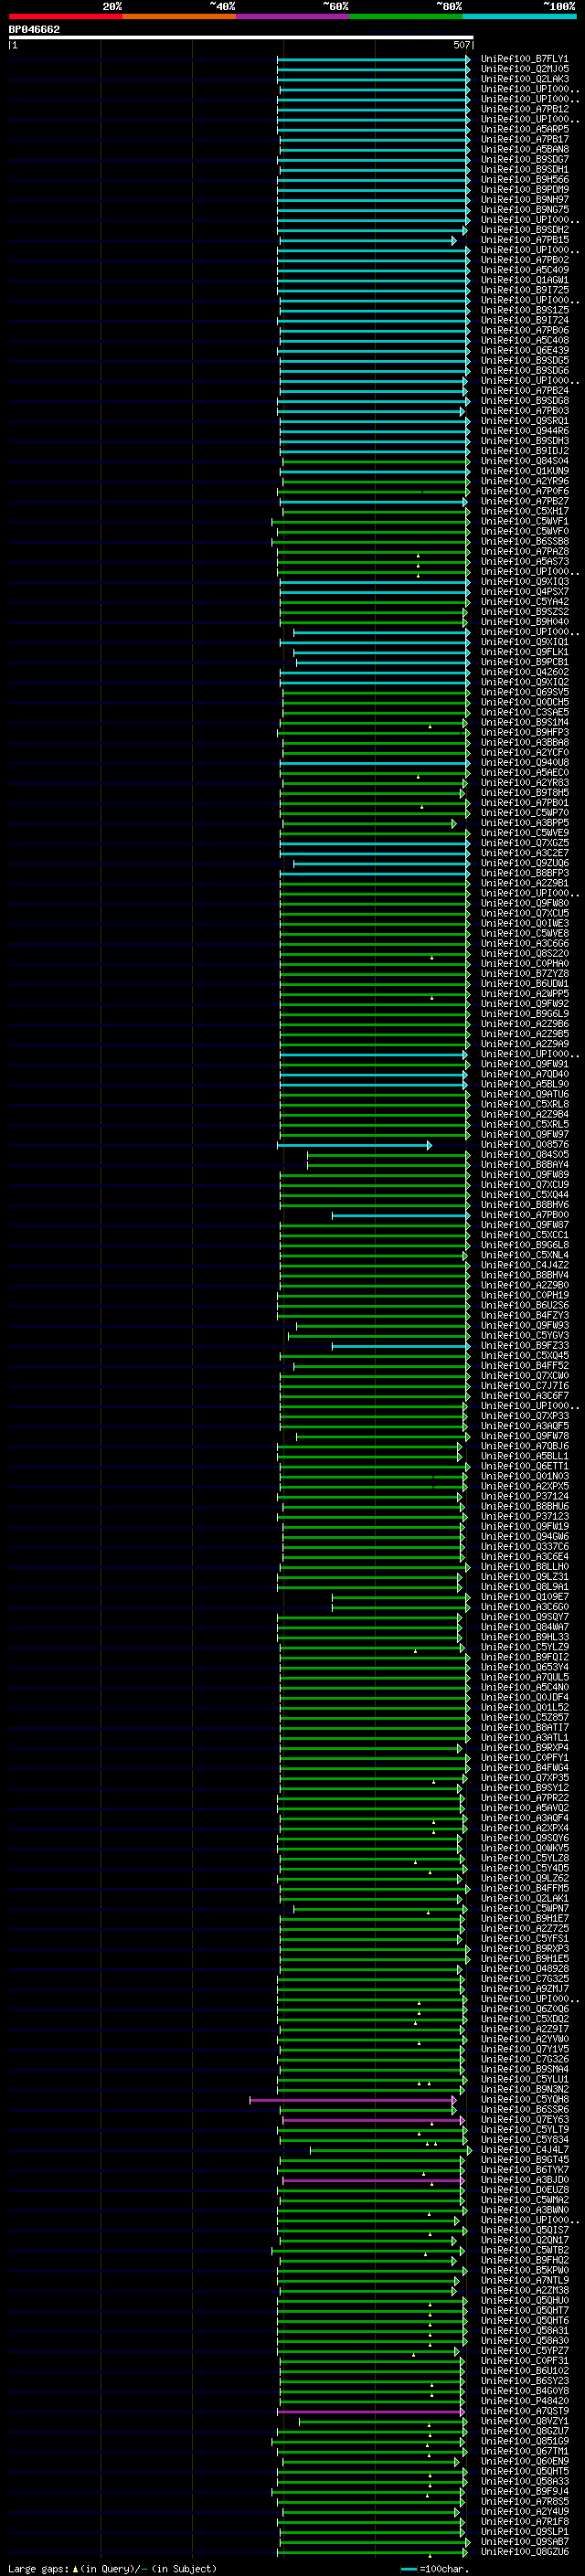Image resolution: width=585 pixels, height=2576 pixels.
Task: Select the UniRef100_B6U2S6 label
Action: click(x=524, y=1305)
